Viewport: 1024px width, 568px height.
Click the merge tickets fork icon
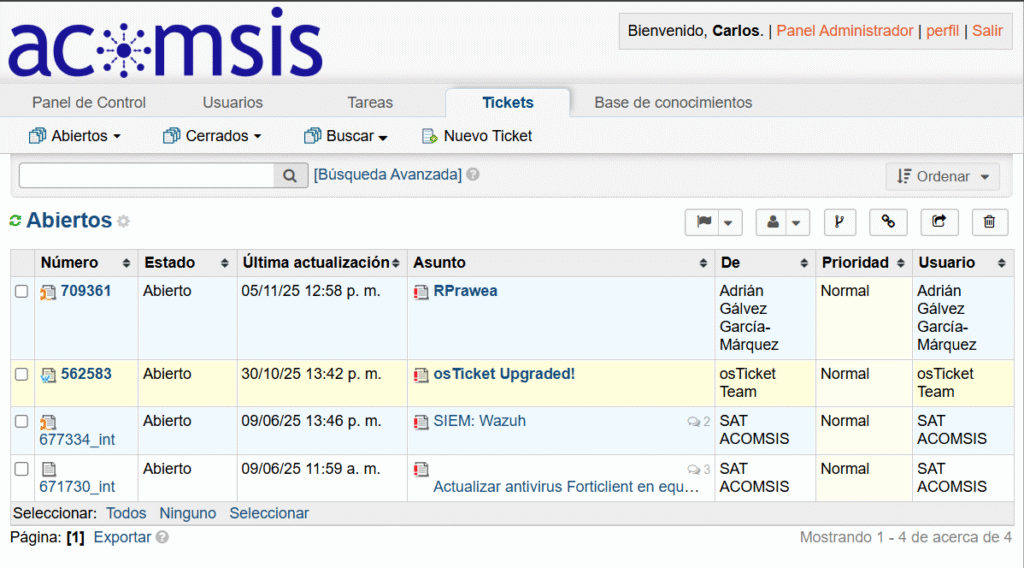839,222
